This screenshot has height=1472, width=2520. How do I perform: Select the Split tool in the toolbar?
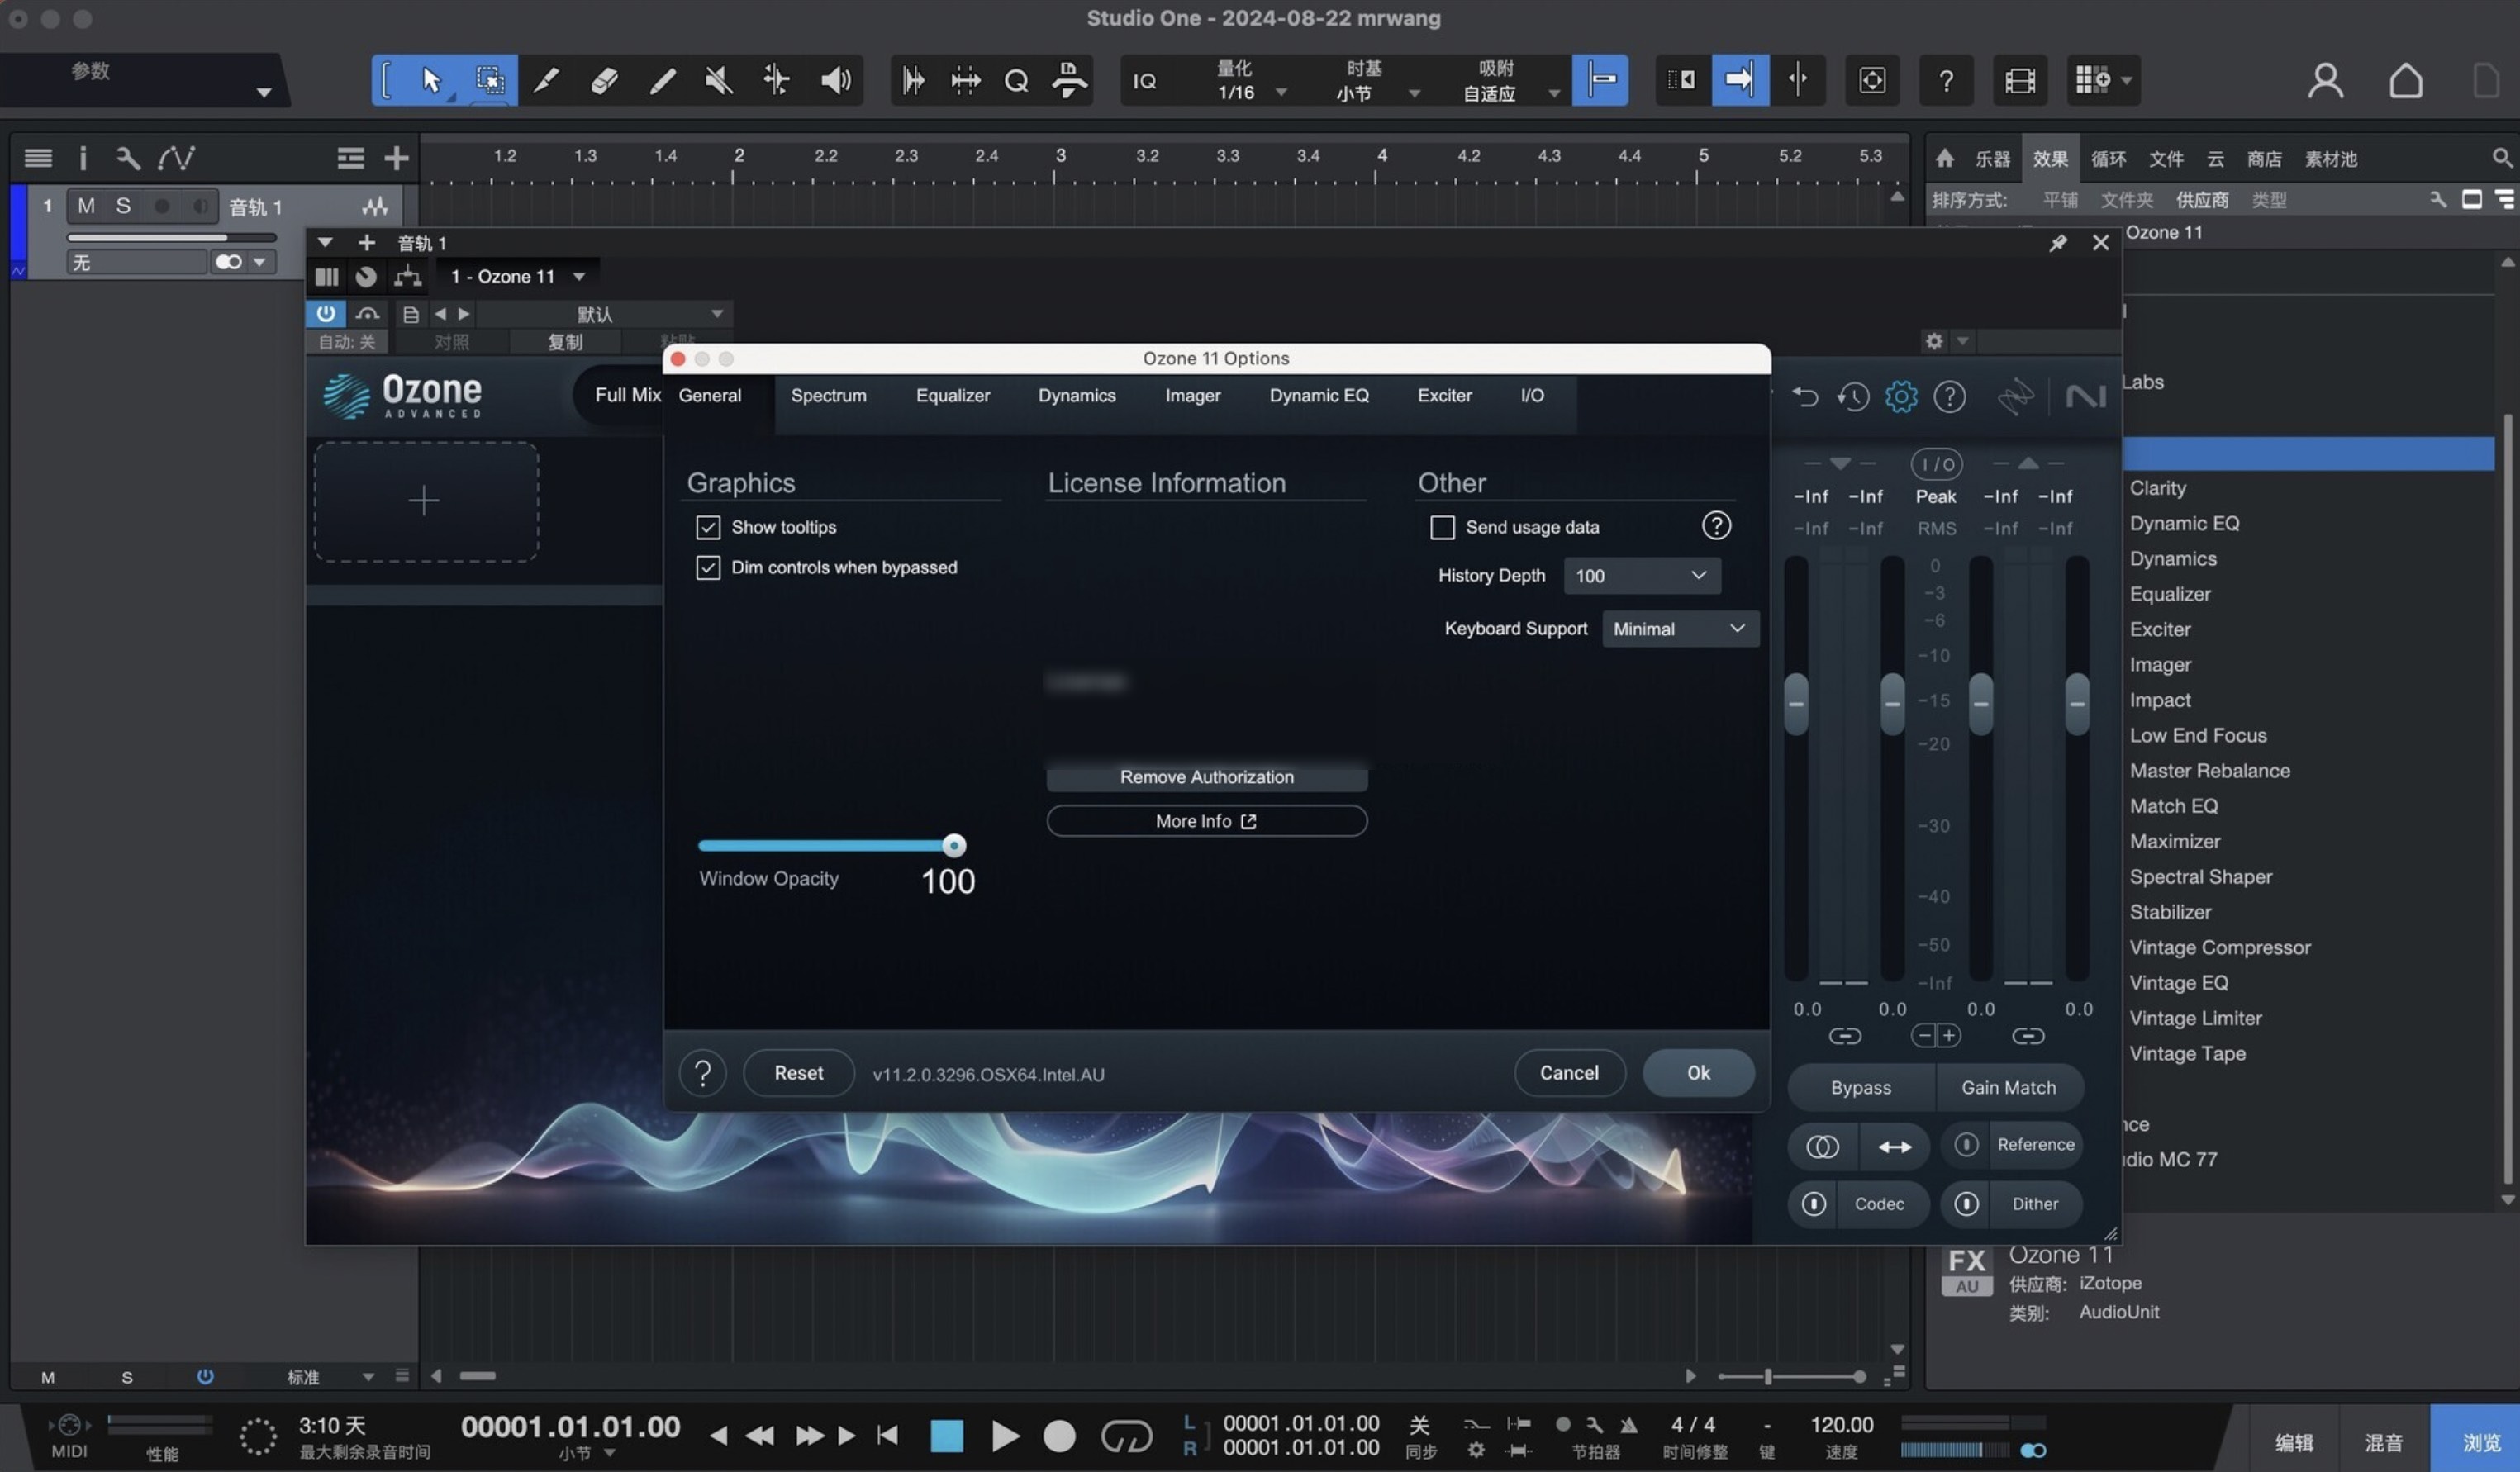(x=546, y=80)
